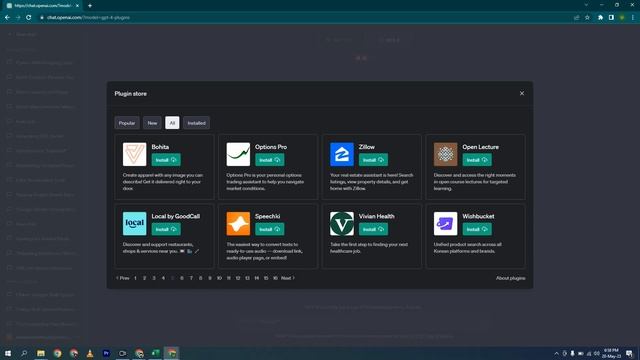Viewport: 640px width, 360px height.
Task: Toggle the browser side panel icon
Action: 611,18
